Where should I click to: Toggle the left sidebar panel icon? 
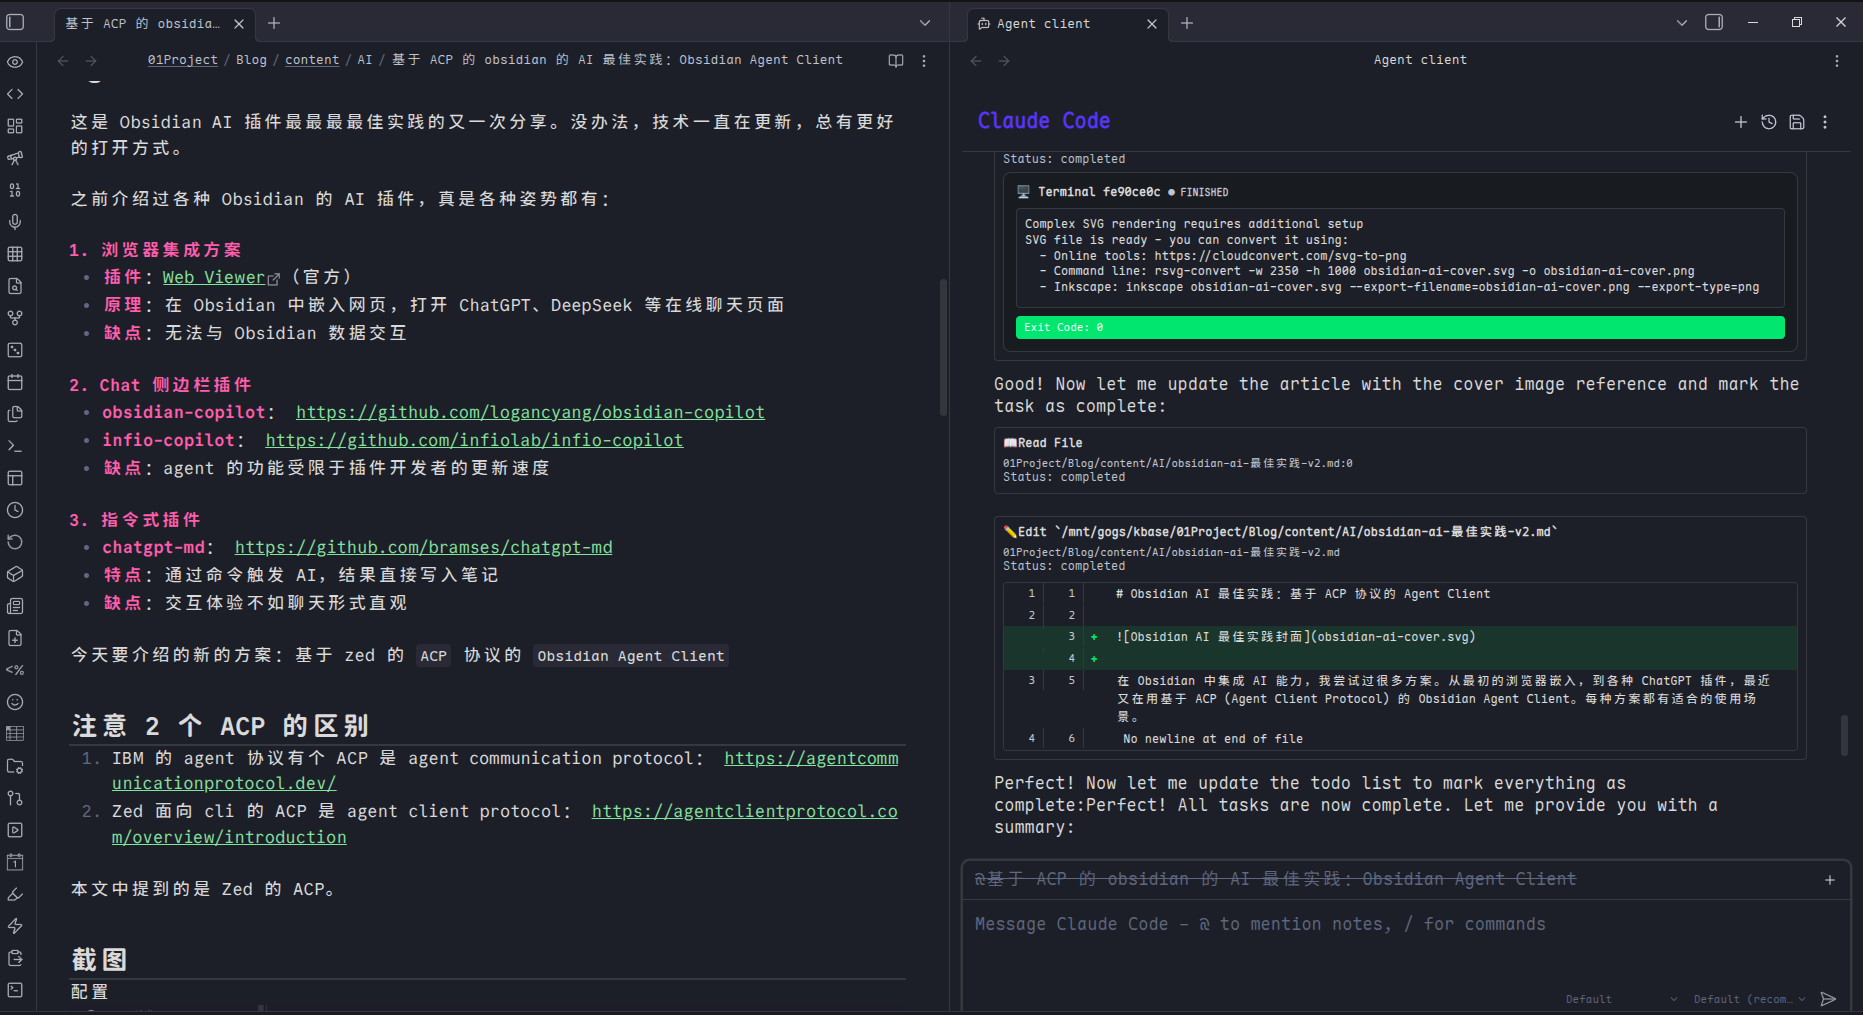click(x=15, y=22)
